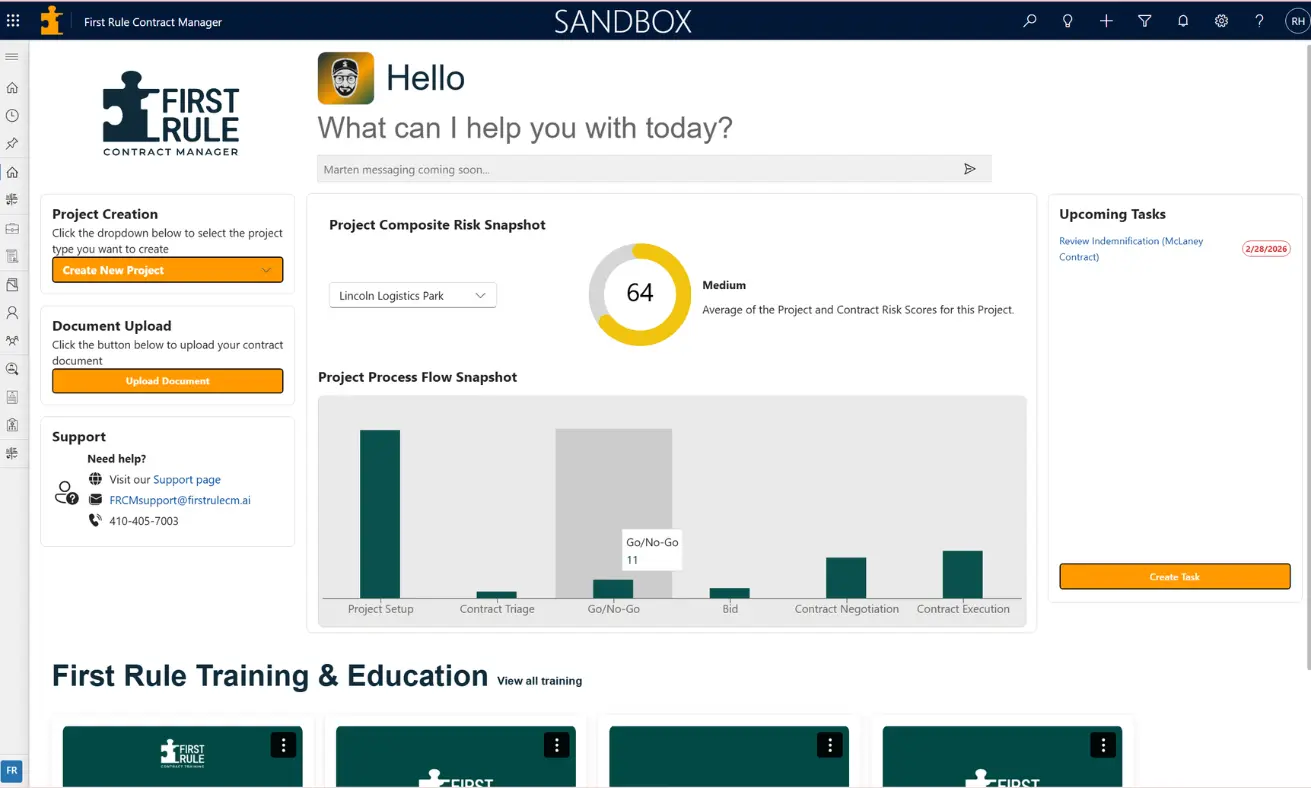Click the plus quick-create icon
The height and width of the screenshot is (788, 1311).
point(1106,21)
